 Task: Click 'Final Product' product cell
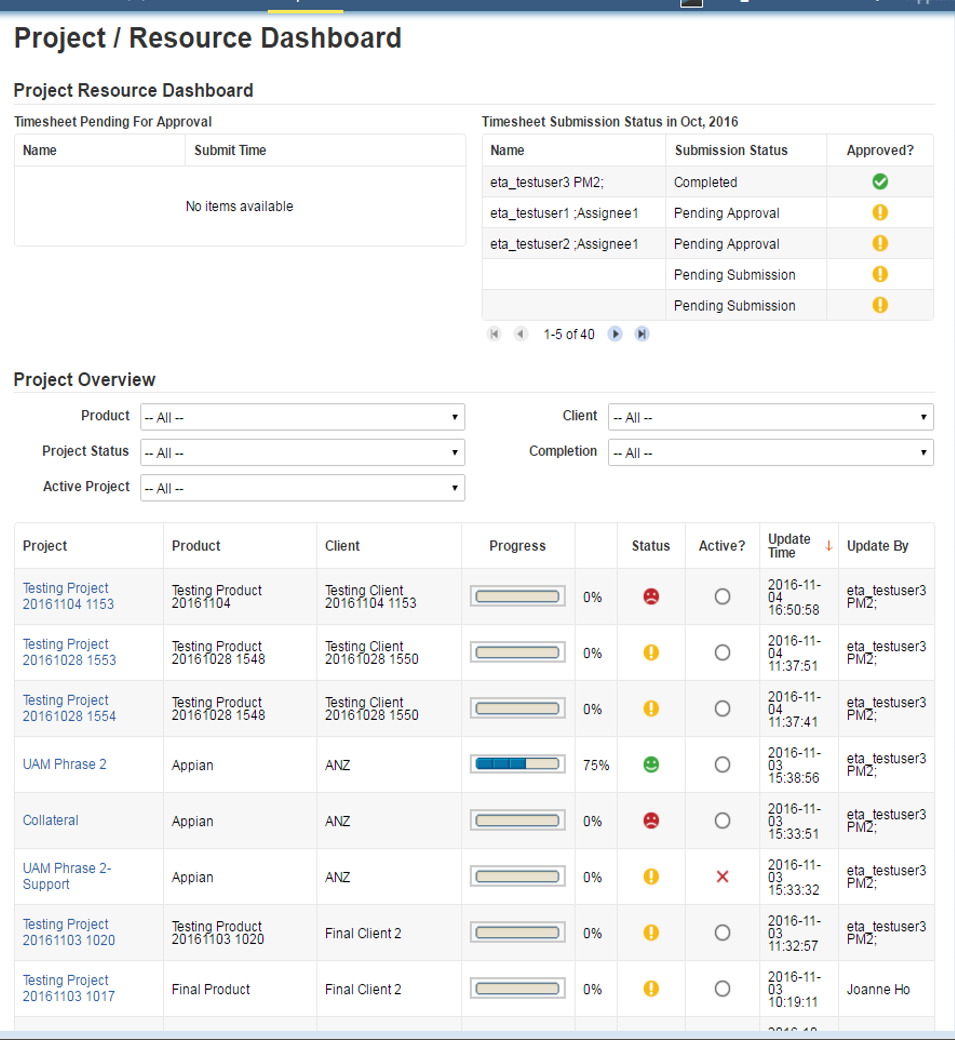211,989
